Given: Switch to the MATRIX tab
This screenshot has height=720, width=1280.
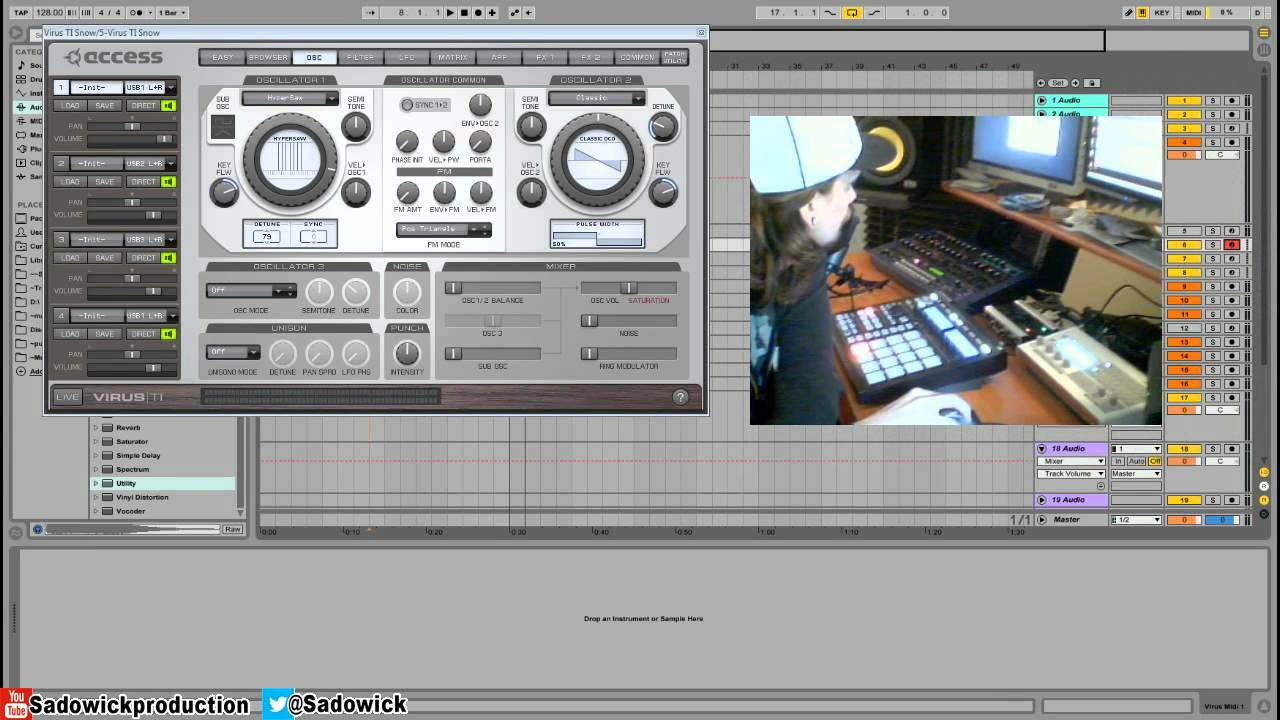Looking at the screenshot, I should 452,58.
